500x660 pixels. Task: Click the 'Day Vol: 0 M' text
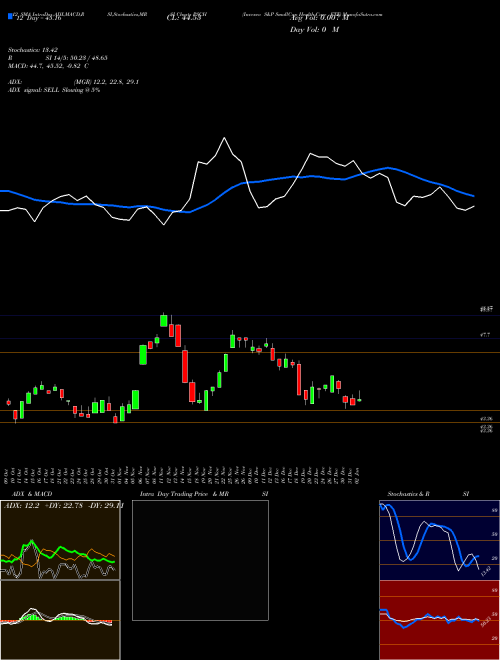tap(314, 30)
